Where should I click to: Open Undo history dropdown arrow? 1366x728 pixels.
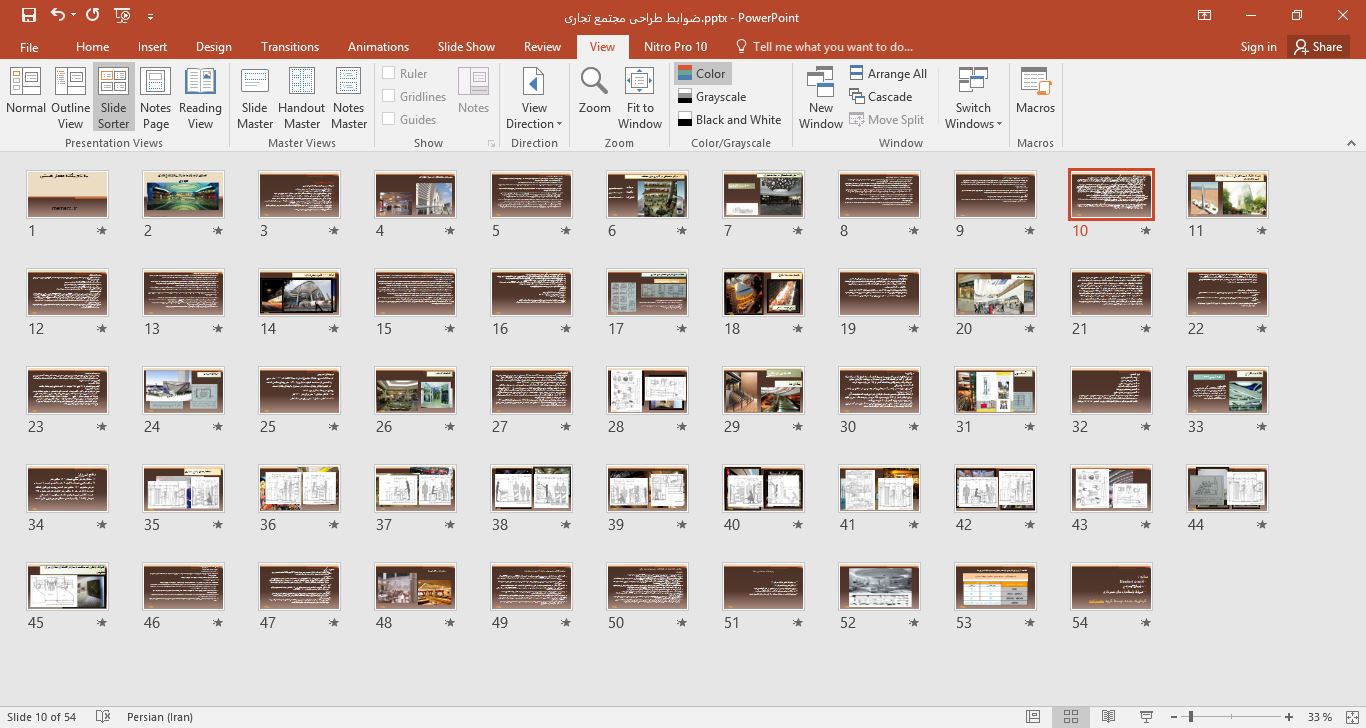click(74, 16)
